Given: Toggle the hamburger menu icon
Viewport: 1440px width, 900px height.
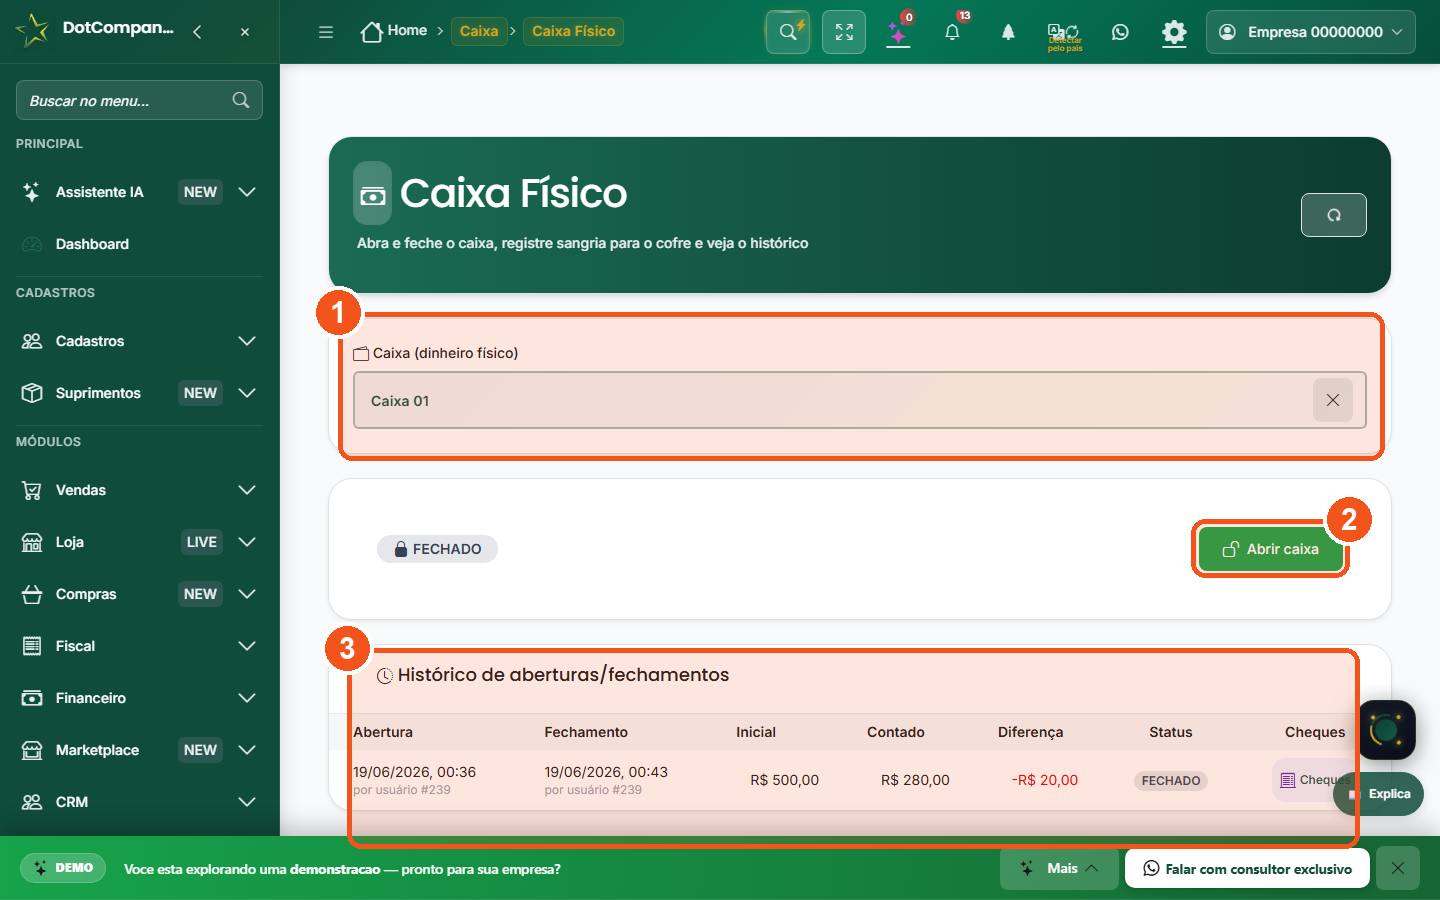Looking at the screenshot, I should (x=326, y=32).
